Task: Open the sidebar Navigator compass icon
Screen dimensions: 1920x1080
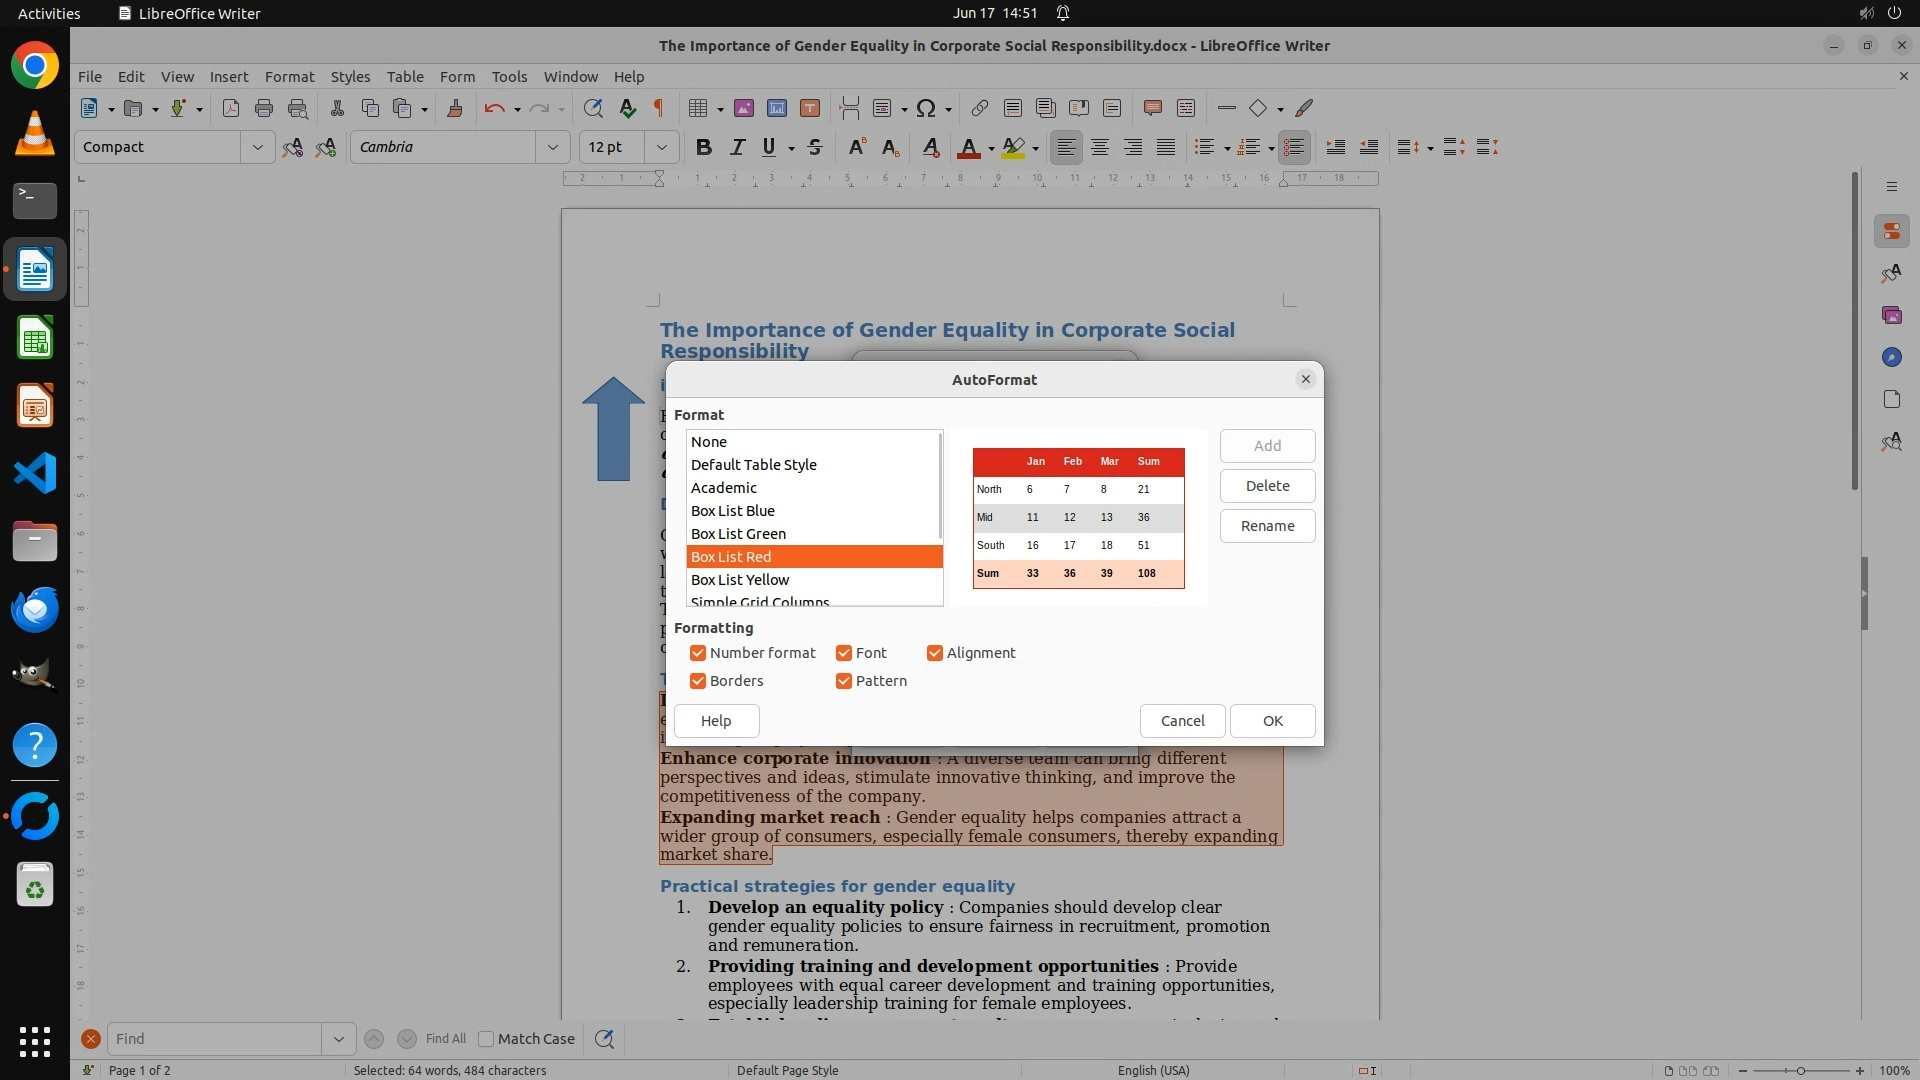Action: pos(1891,357)
